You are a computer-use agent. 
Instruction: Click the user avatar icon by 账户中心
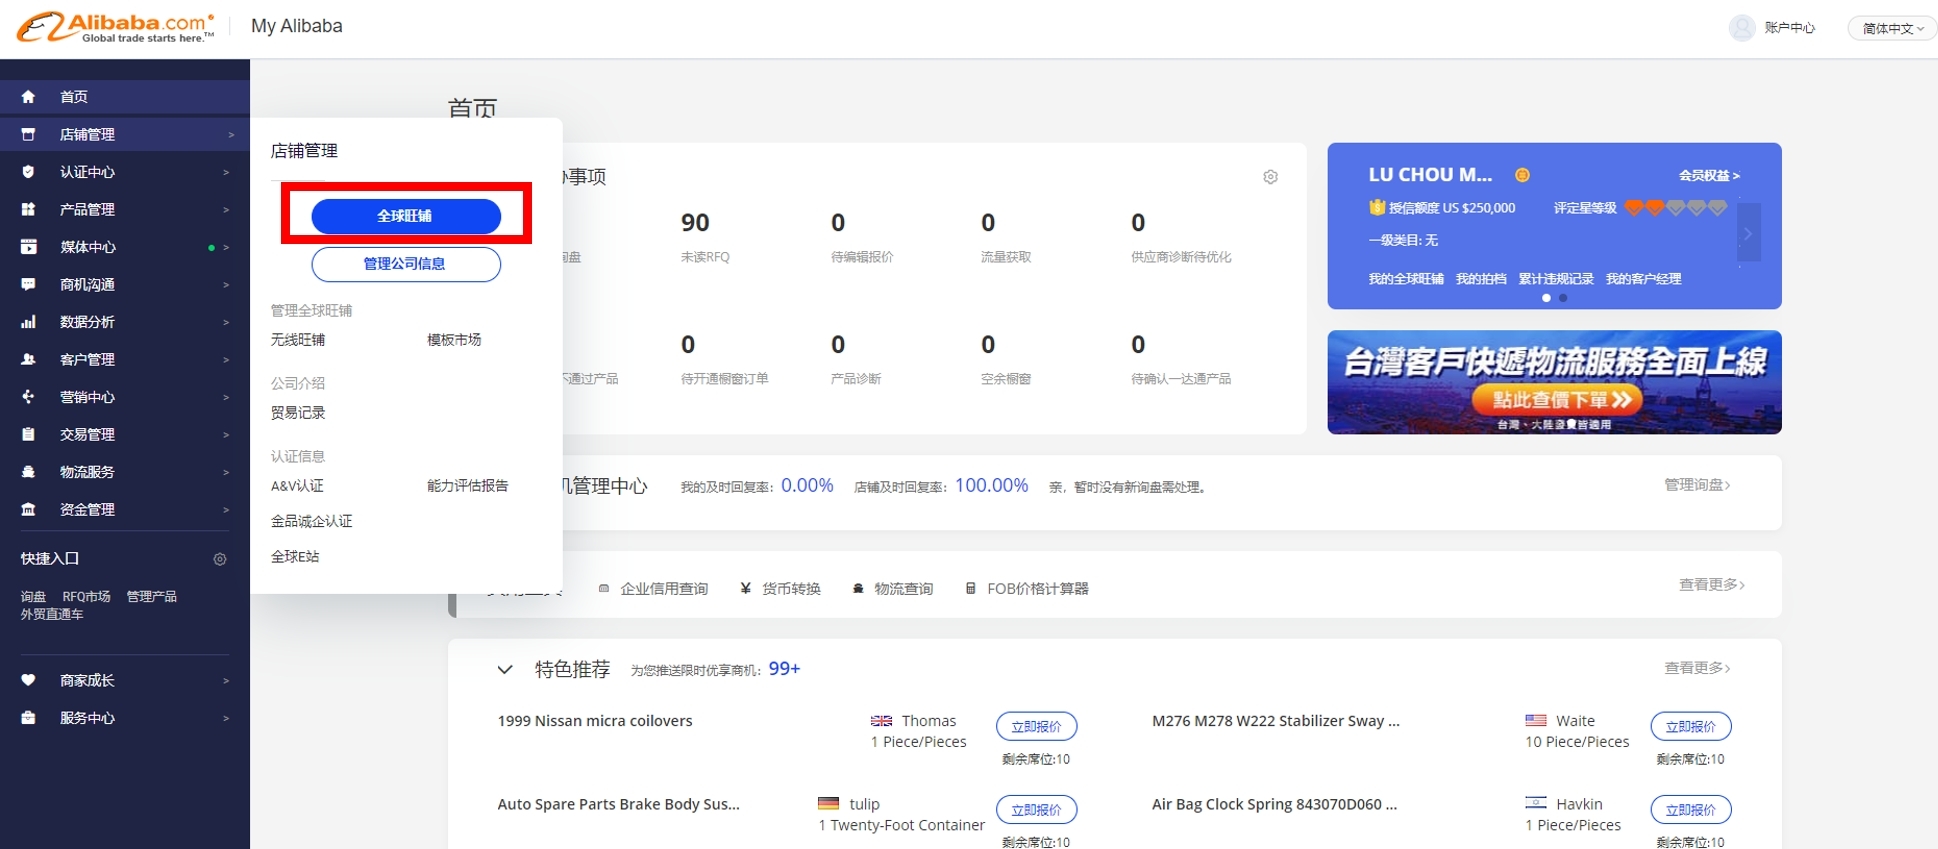click(x=1742, y=28)
